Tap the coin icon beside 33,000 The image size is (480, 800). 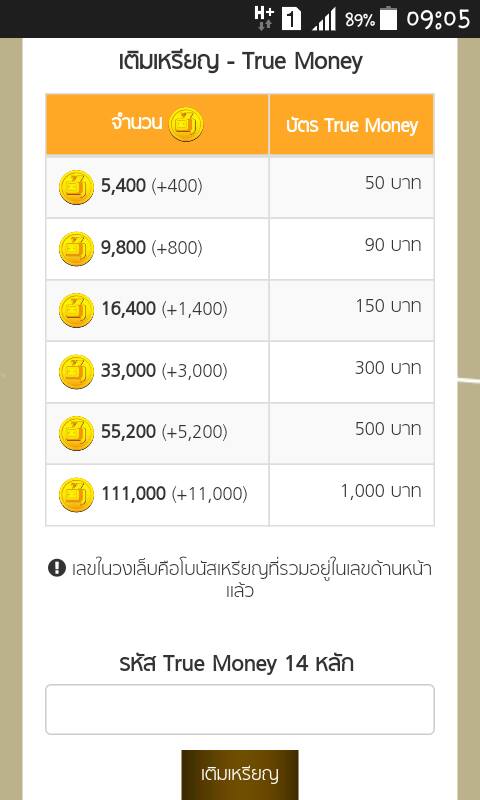(76, 371)
